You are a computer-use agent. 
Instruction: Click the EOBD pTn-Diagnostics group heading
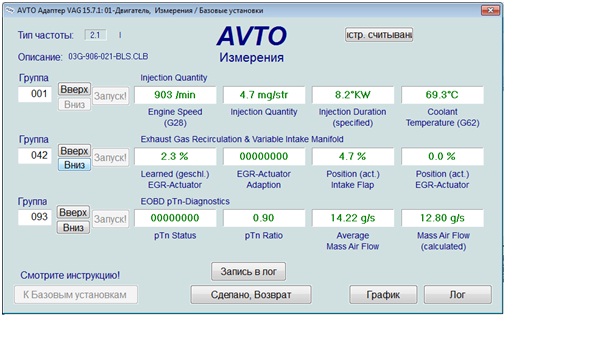coord(185,201)
